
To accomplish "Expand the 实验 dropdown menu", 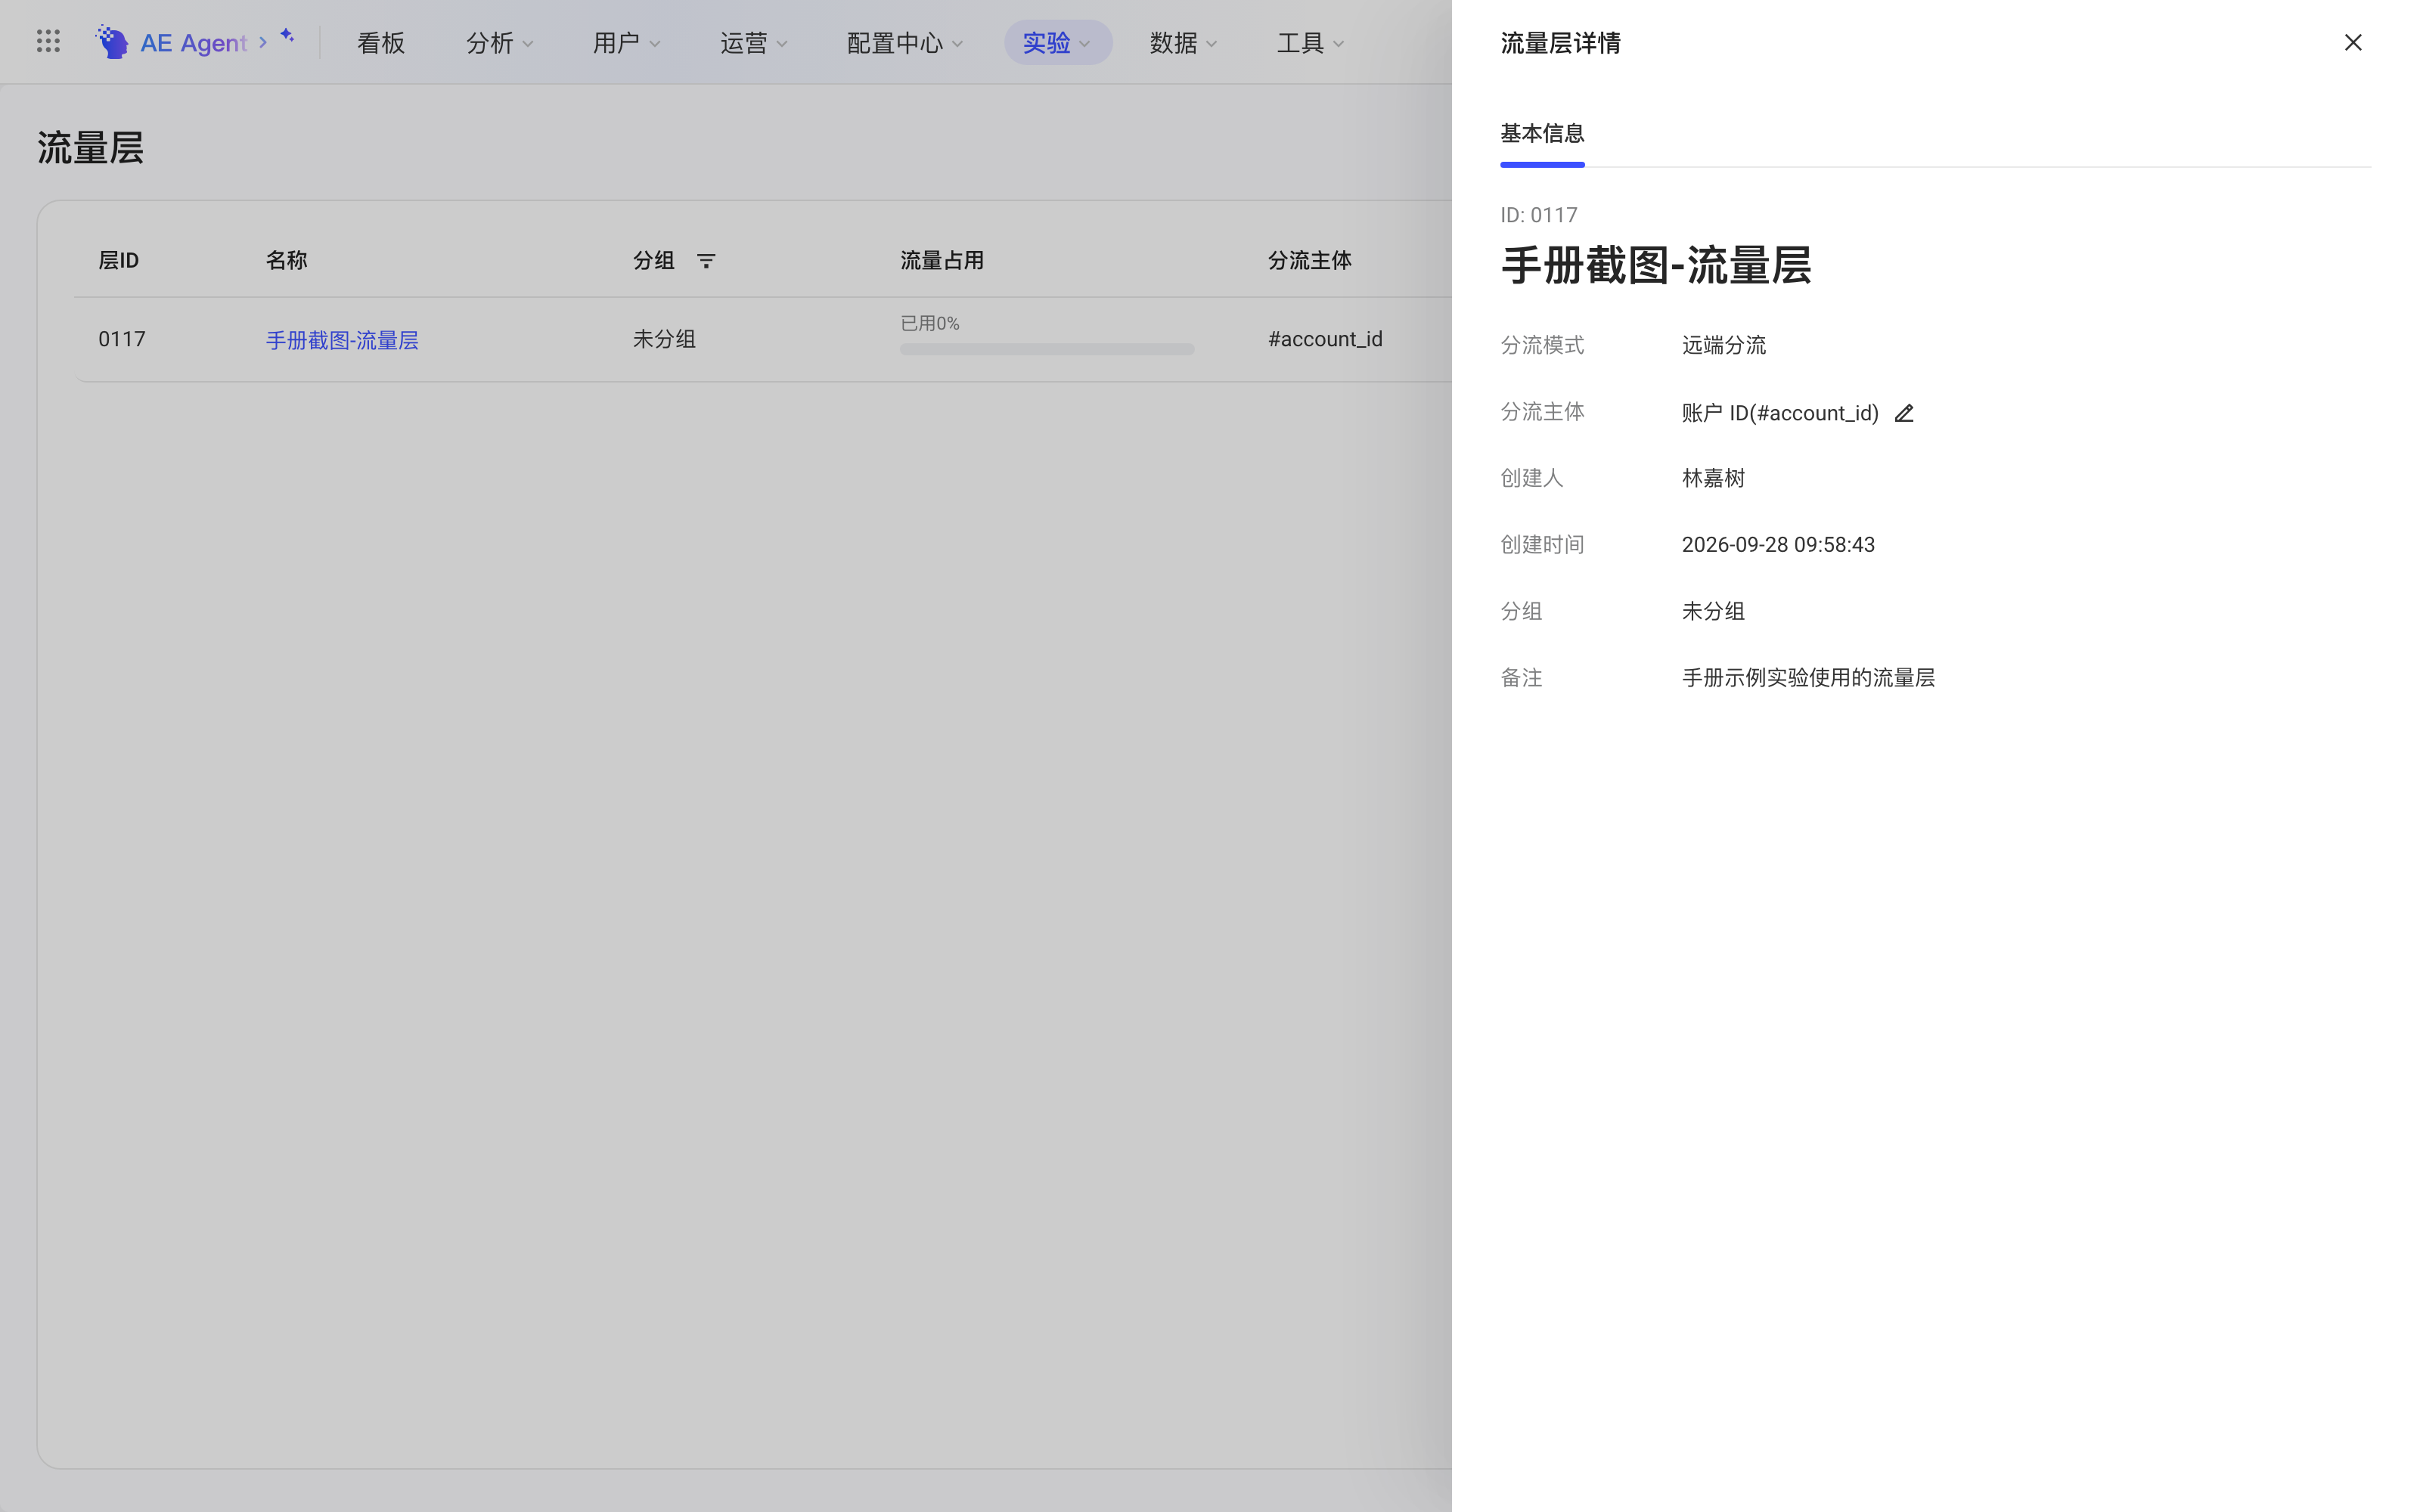I will [1058, 43].
